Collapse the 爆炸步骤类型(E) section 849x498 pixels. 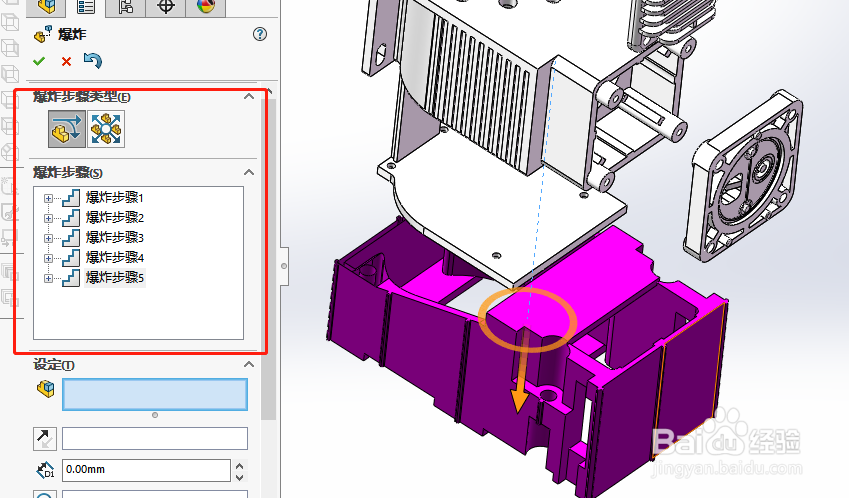[249, 96]
